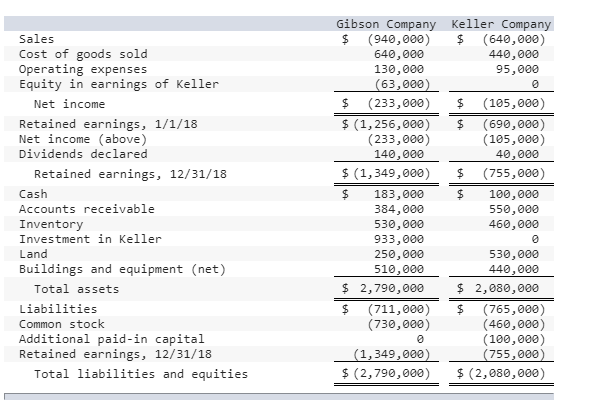
Task: Select the Cost of goods sold label
Action: 83,54
